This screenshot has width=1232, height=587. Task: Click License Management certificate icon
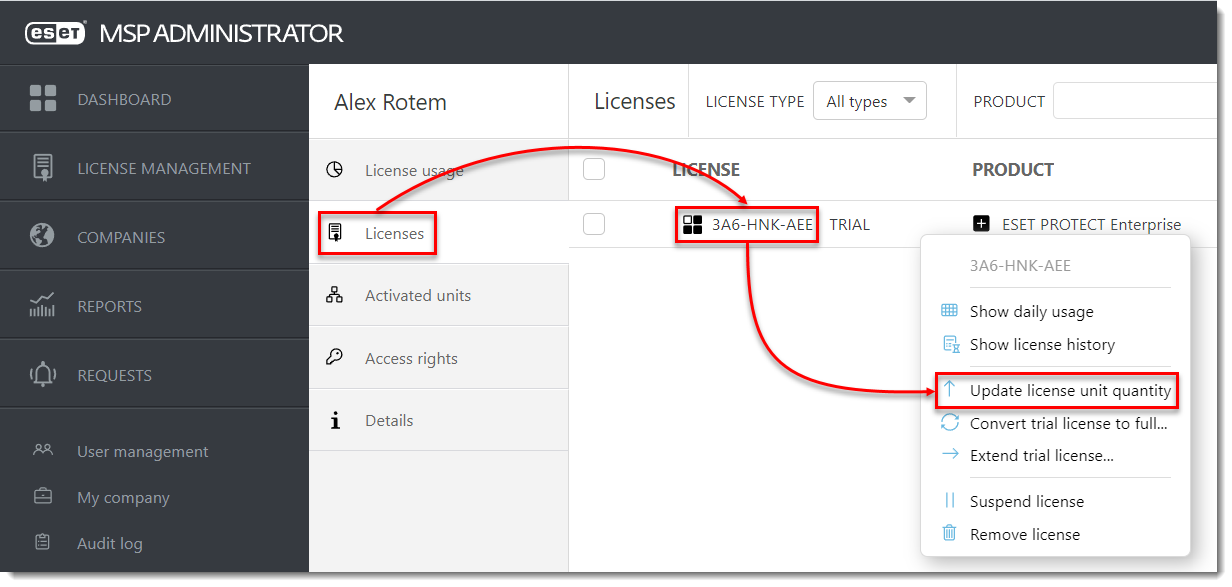[43, 168]
